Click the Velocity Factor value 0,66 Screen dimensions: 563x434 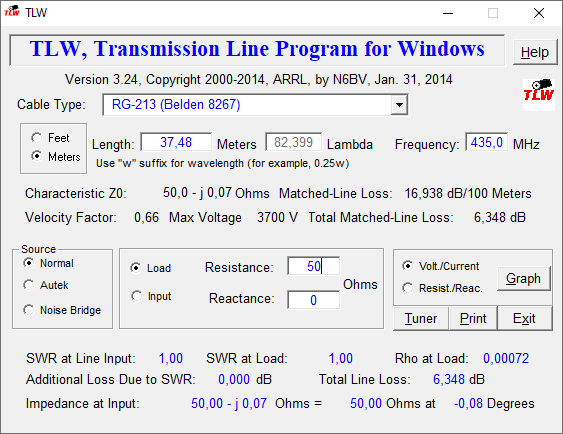(x=146, y=218)
